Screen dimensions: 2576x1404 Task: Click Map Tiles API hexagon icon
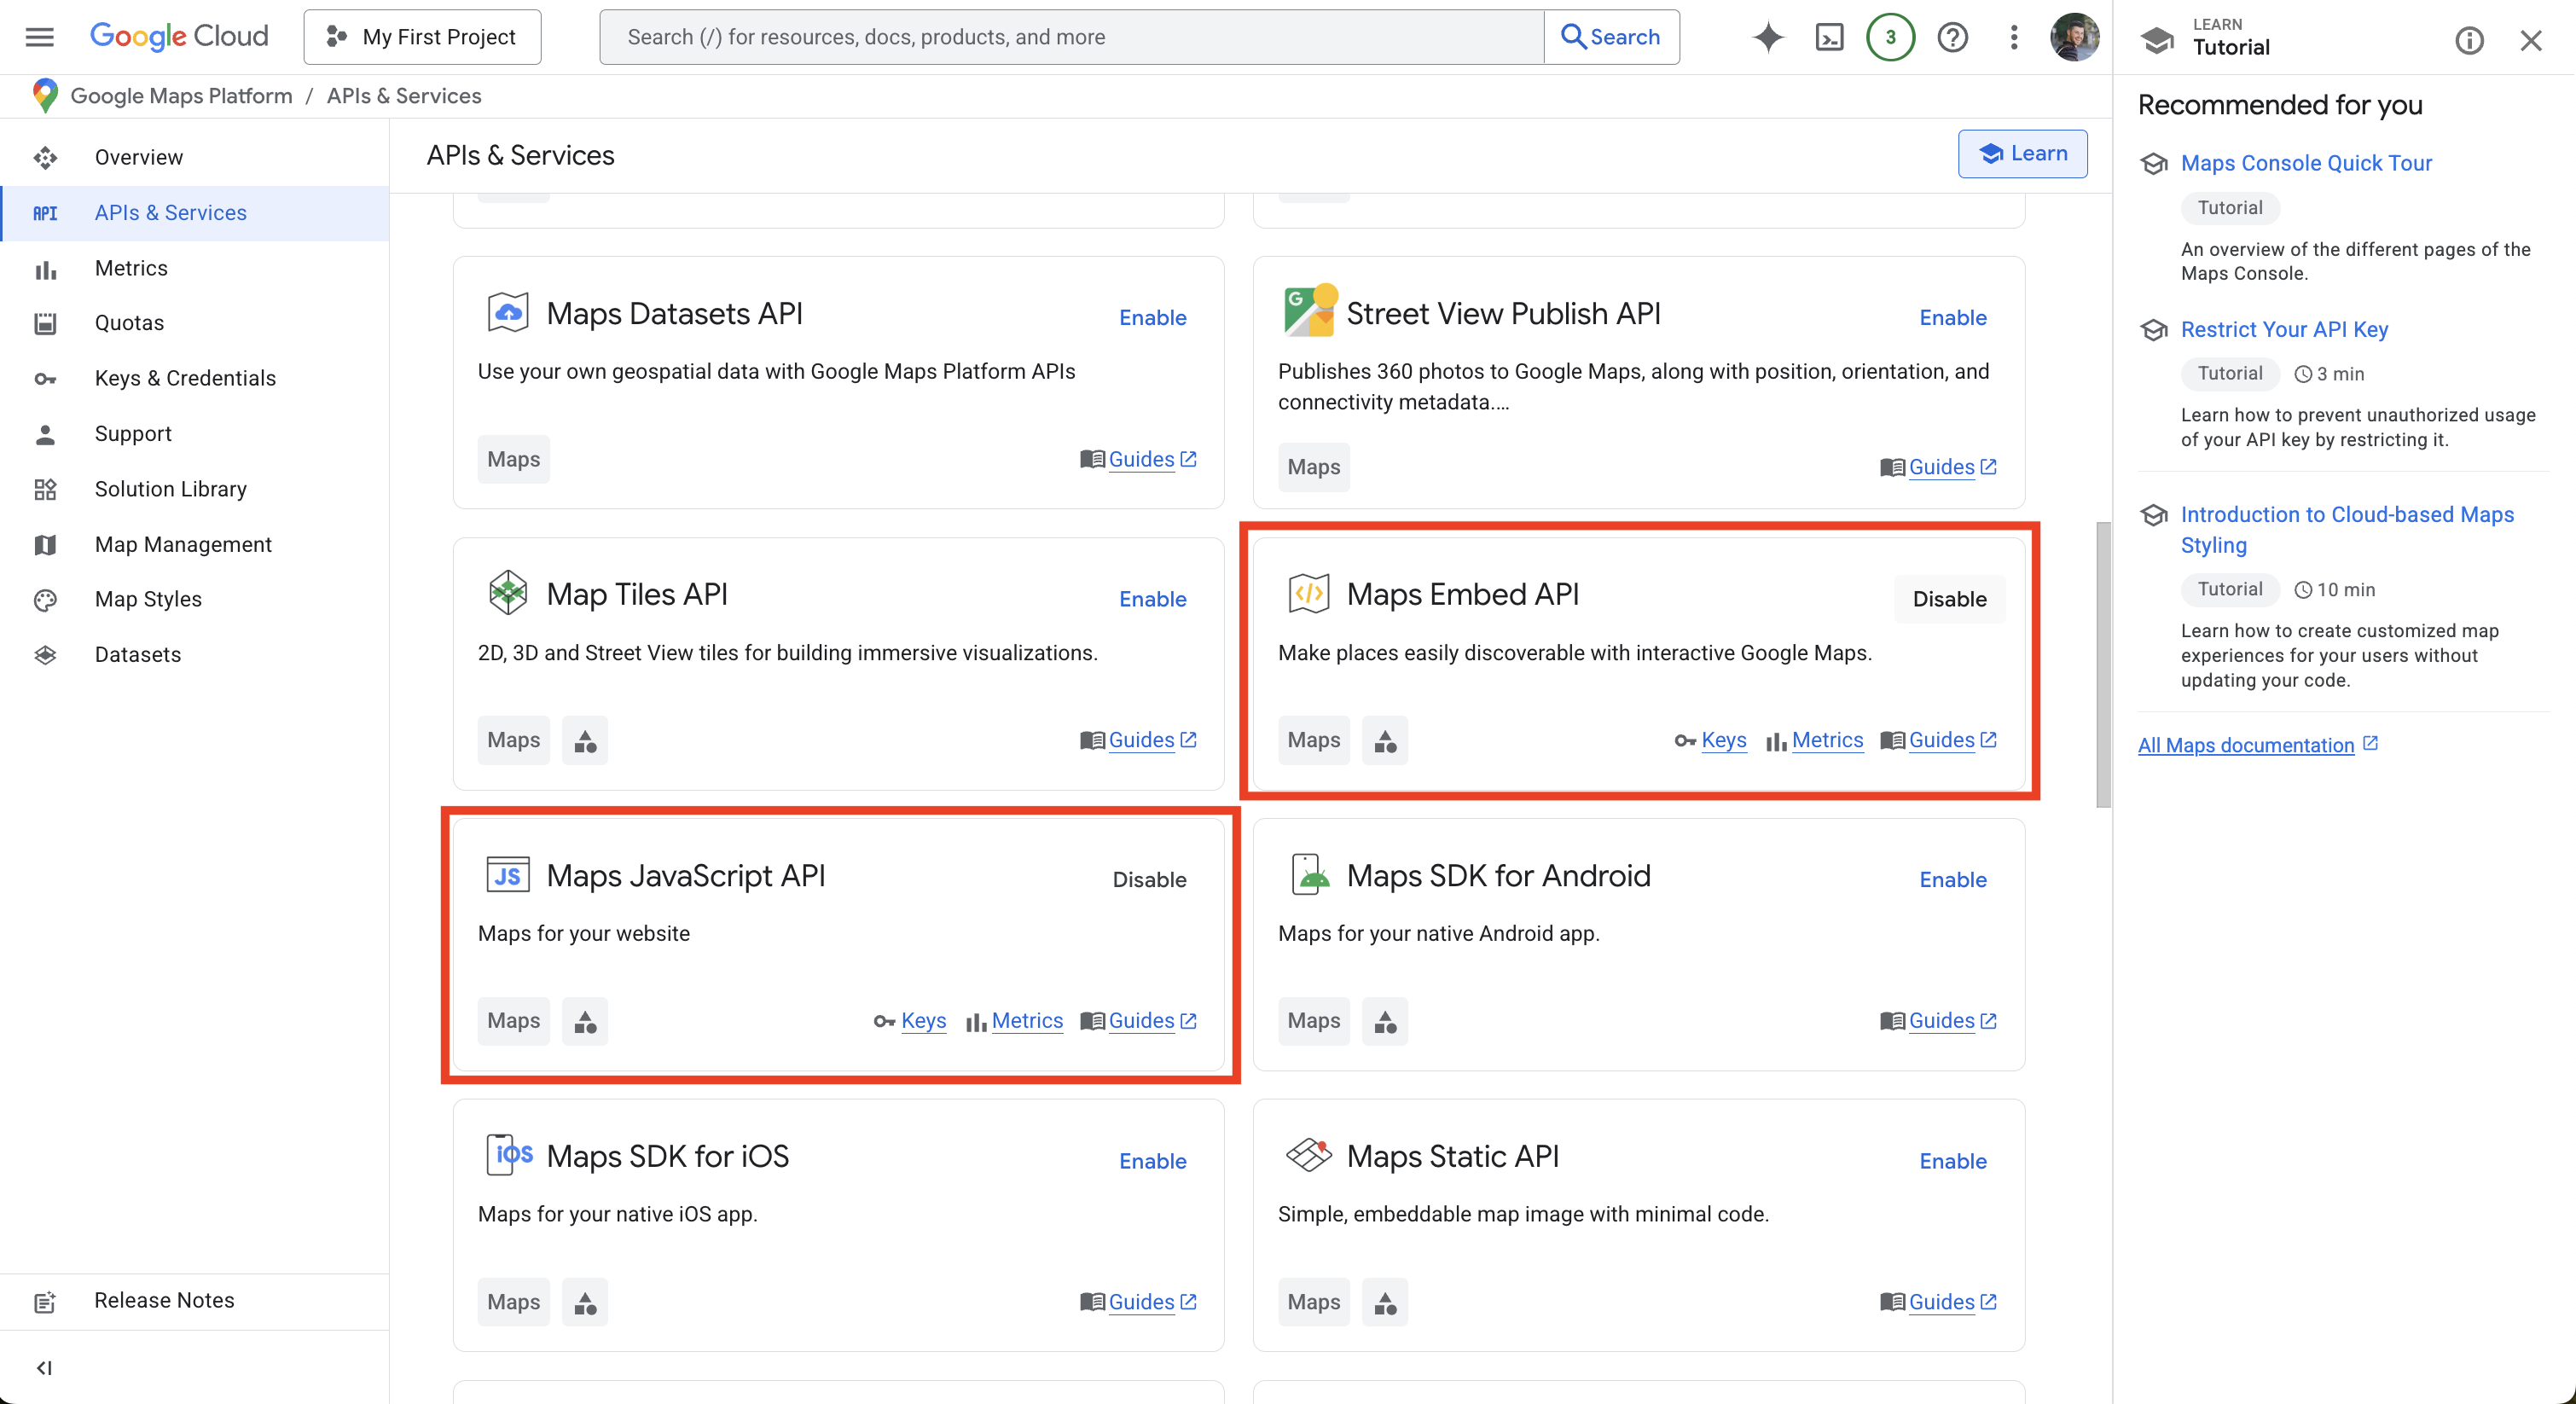pyautogui.click(x=508, y=593)
